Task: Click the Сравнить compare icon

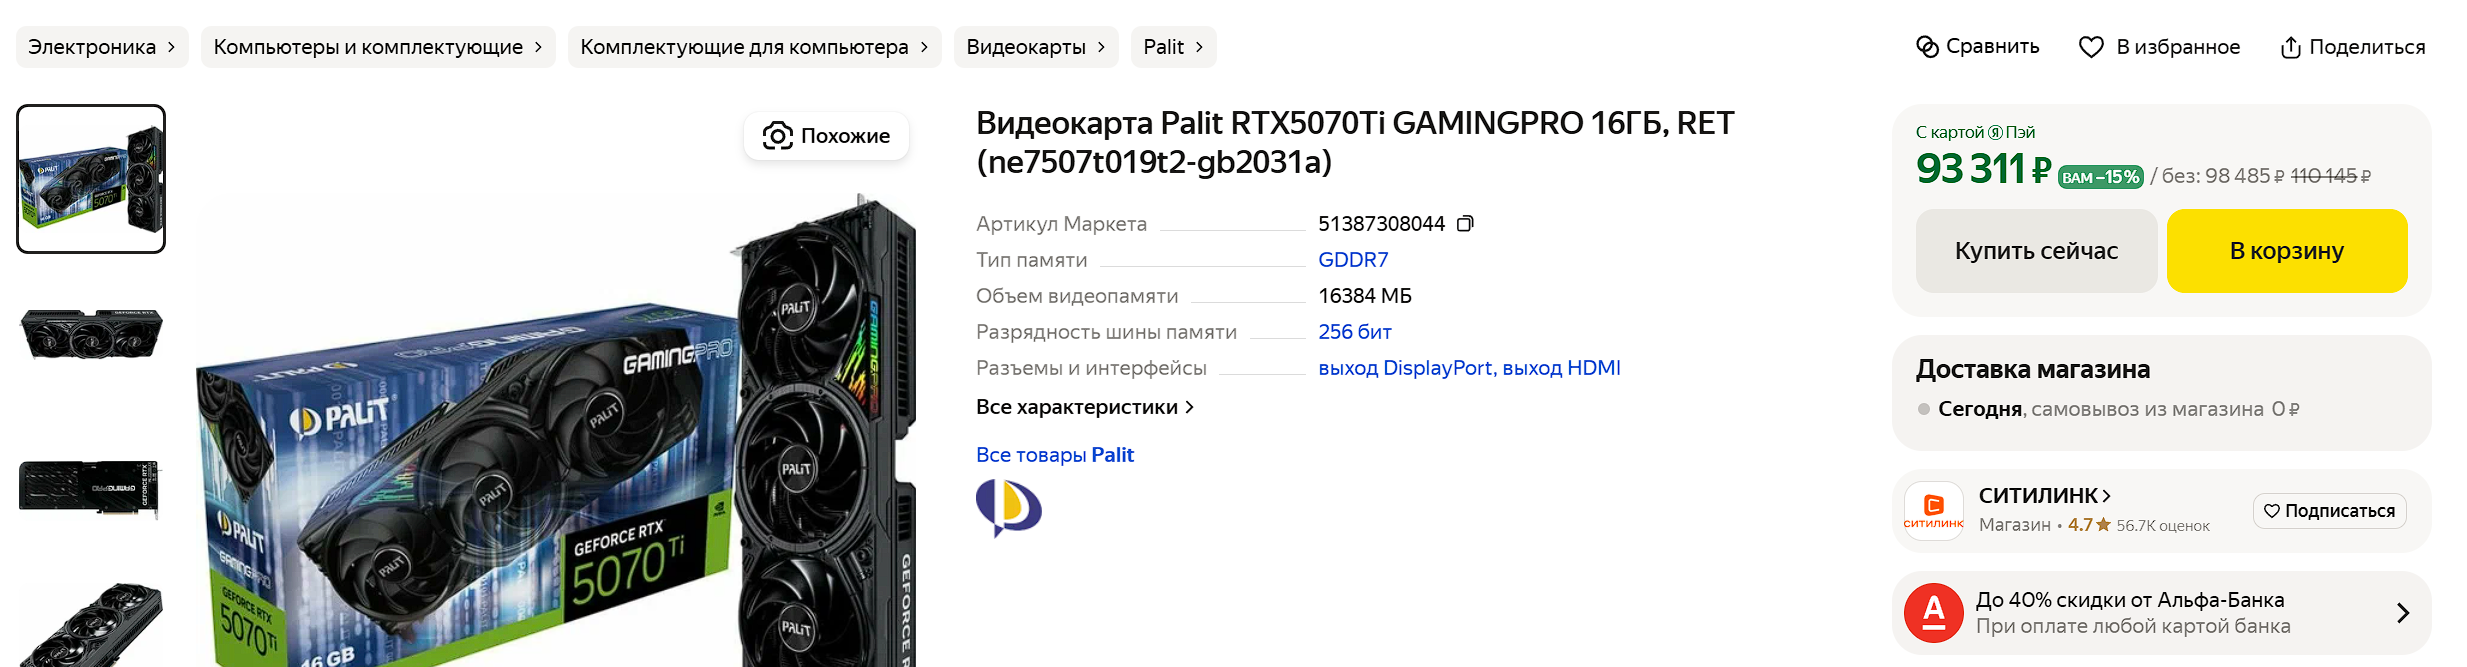Action: (x=1927, y=47)
